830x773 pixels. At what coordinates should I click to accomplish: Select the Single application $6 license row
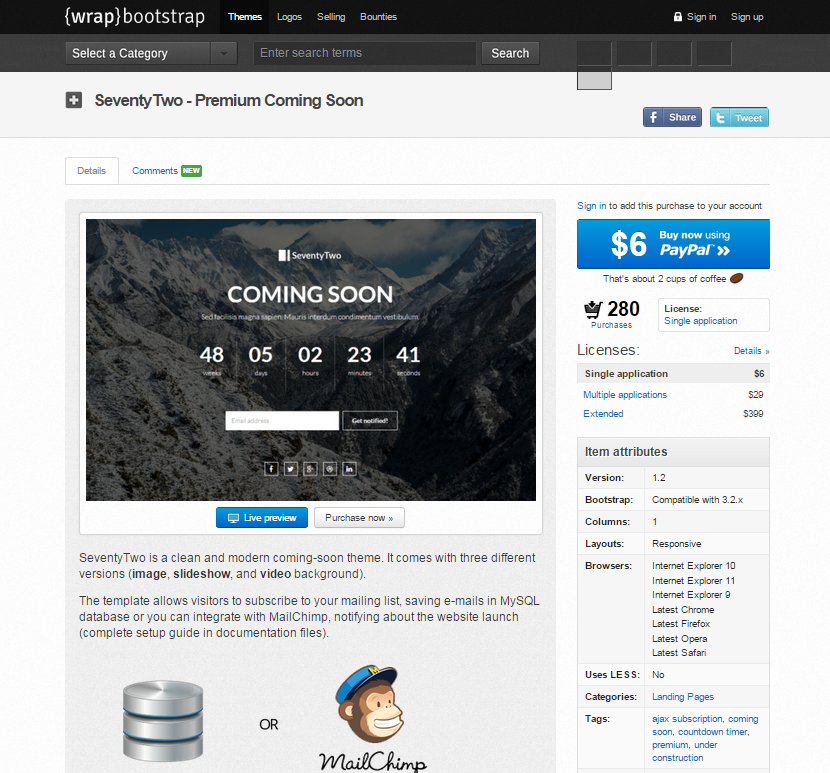coord(673,373)
